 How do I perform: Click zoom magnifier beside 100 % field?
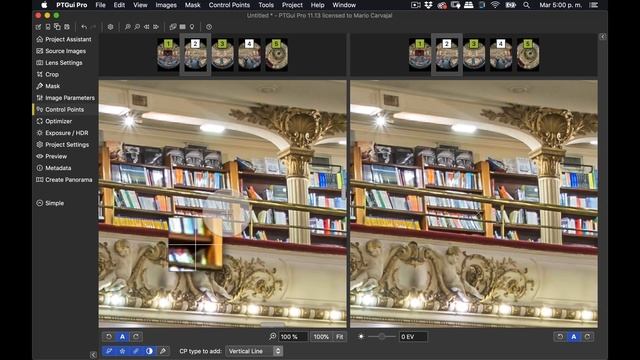[x=272, y=336]
